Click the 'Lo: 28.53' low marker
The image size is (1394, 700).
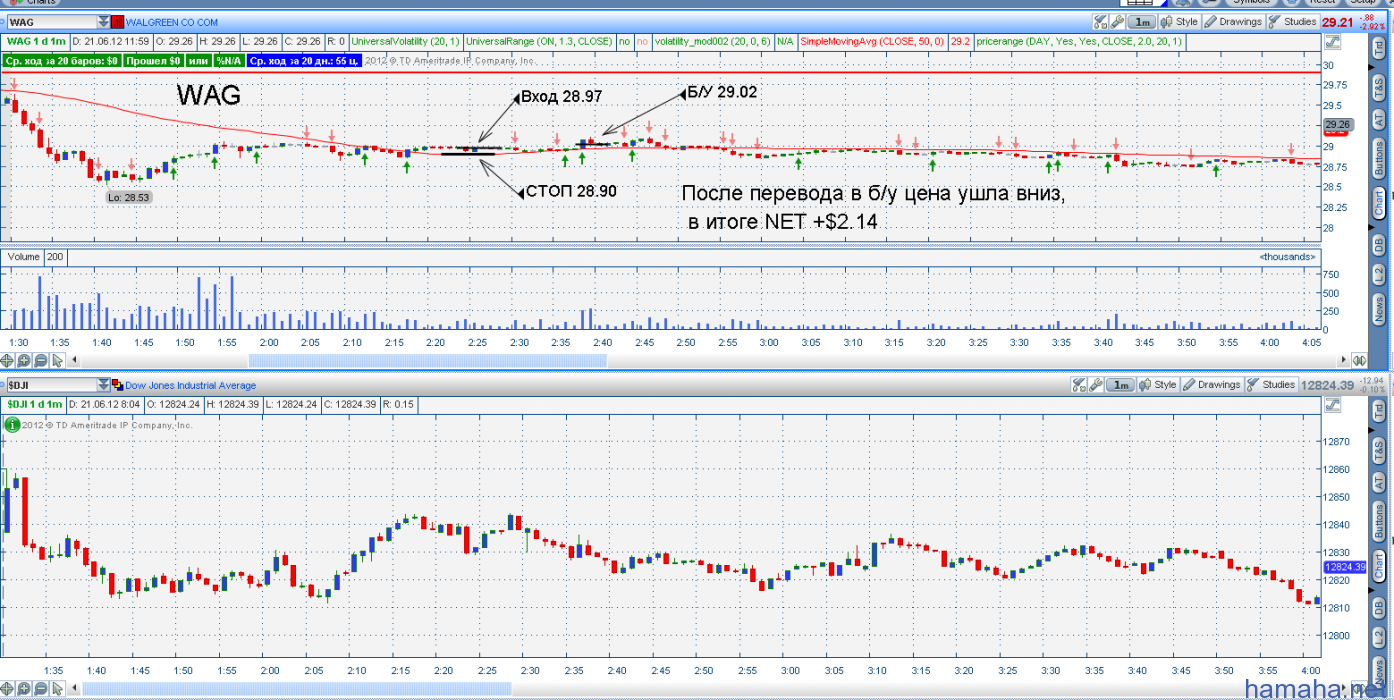(128, 198)
